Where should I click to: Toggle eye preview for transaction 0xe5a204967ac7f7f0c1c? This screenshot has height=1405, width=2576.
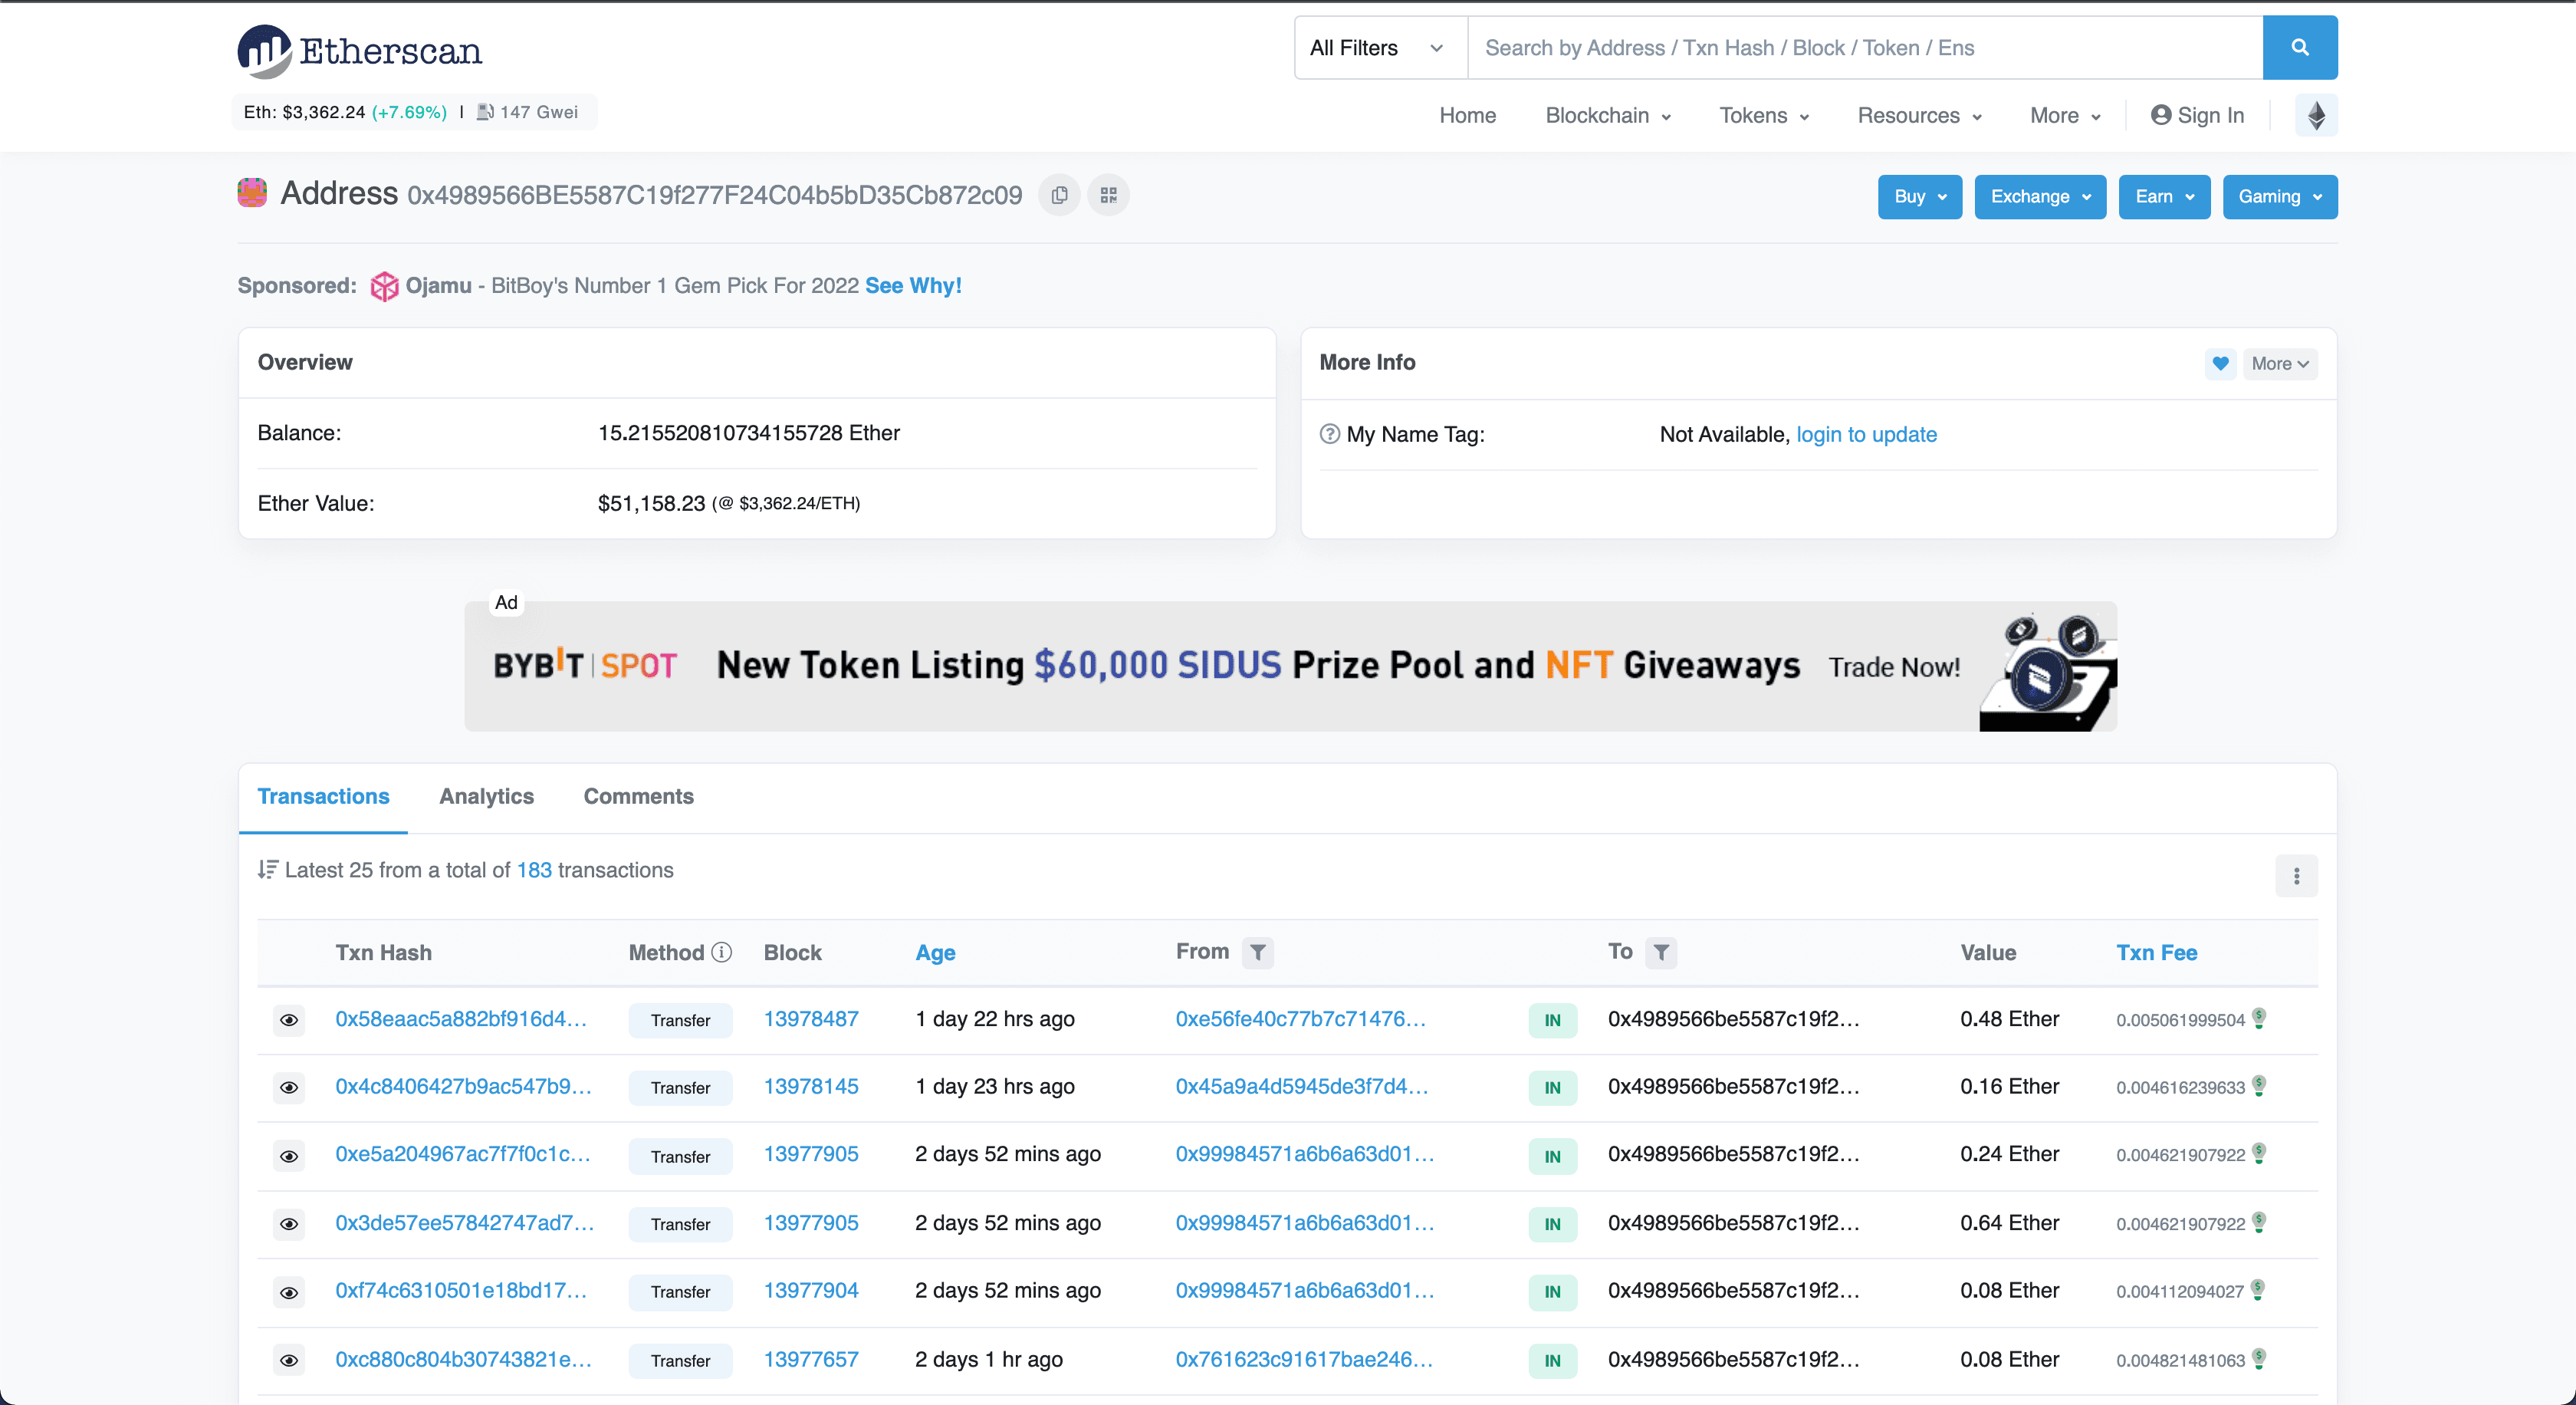point(289,1156)
